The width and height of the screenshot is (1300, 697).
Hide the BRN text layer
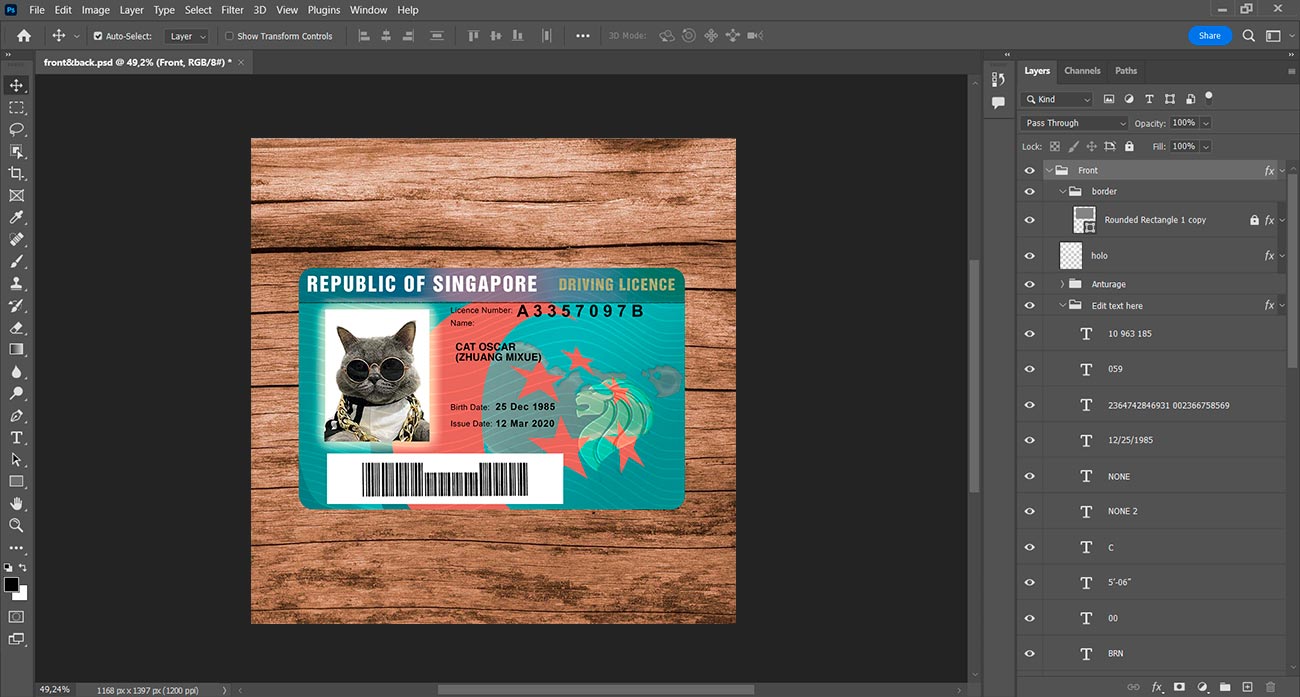click(x=1030, y=654)
